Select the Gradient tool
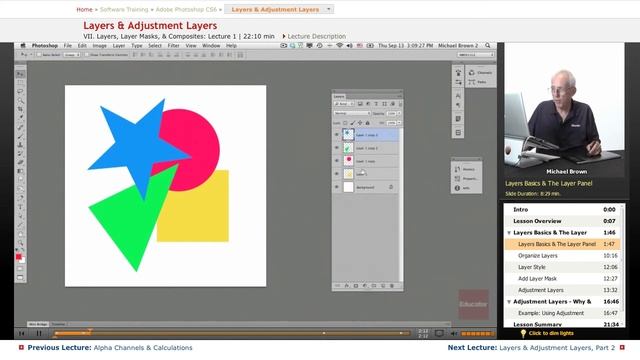This screenshot has width=640, height=360. (x=20, y=171)
